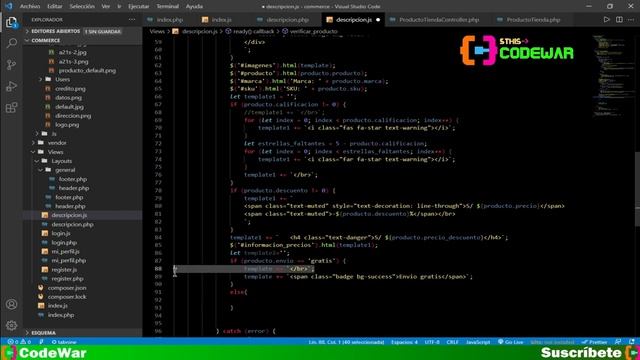Open the Manage gear icon
The width and height of the screenshot is (640, 360).
11,325
